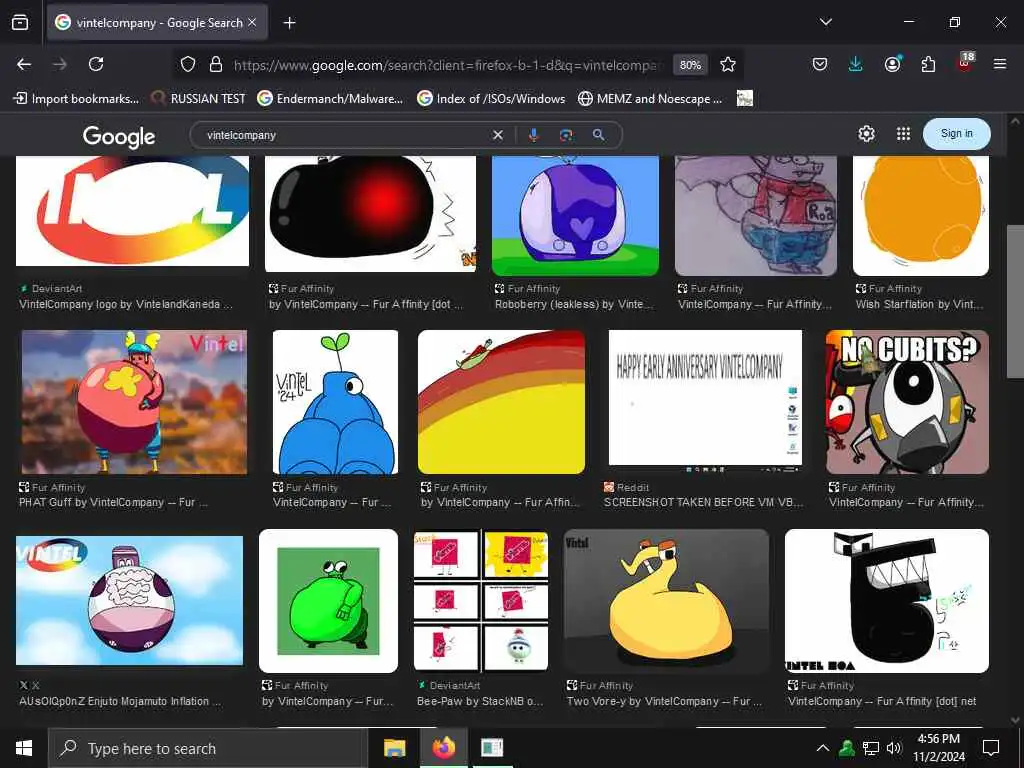Image resolution: width=1024 pixels, height=768 pixels.
Task: Click the site lock padlock icon
Action: (x=216, y=64)
